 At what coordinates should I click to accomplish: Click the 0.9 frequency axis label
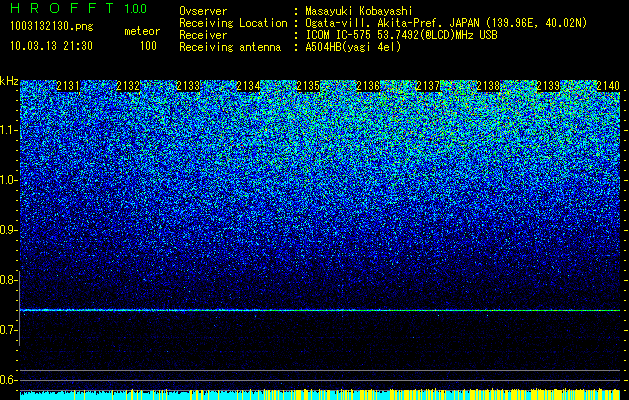[7, 230]
